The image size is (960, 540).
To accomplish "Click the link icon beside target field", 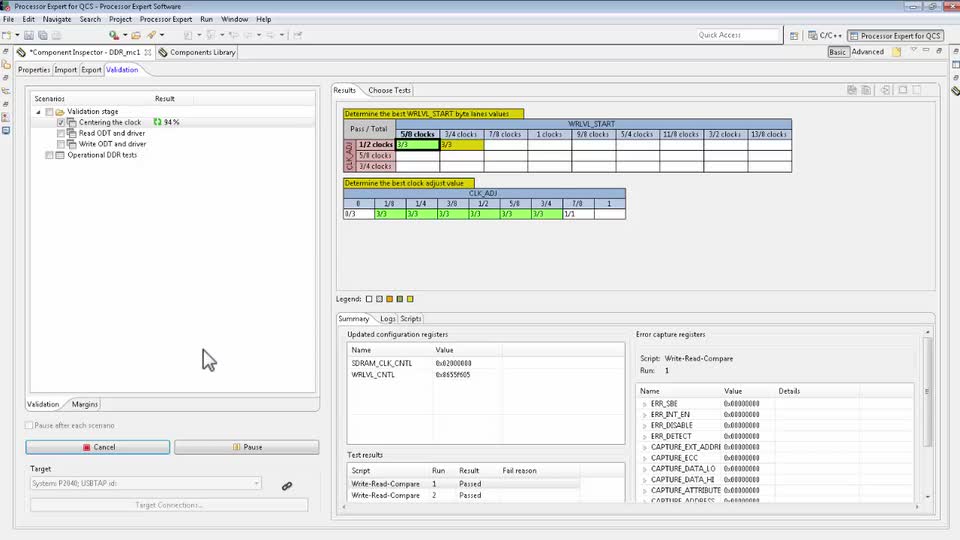I will coord(287,485).
